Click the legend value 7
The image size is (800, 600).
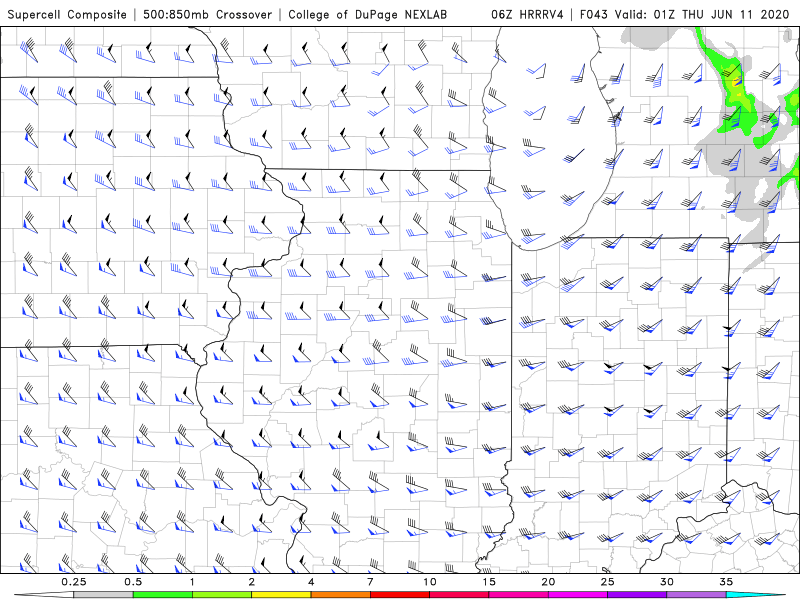[370, 582]
